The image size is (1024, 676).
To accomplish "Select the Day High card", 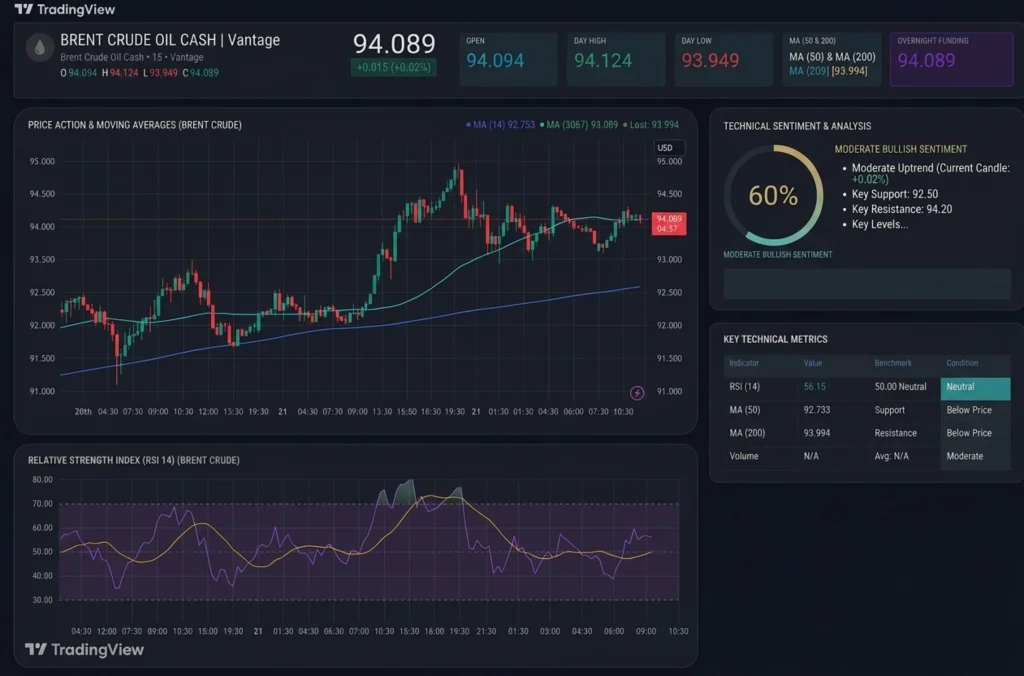I will click(616, 59).
